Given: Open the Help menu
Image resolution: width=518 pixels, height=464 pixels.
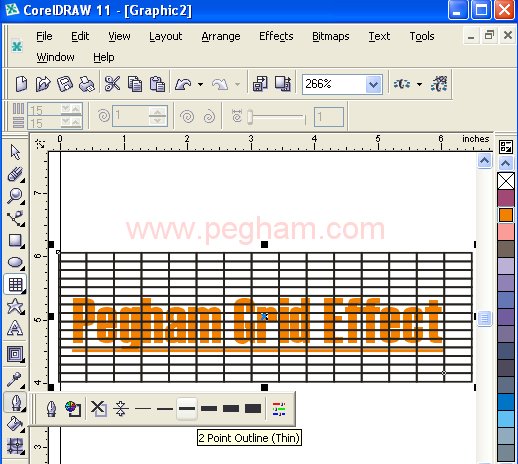Looking at the screenshot, I should click(x=104, y=57).
